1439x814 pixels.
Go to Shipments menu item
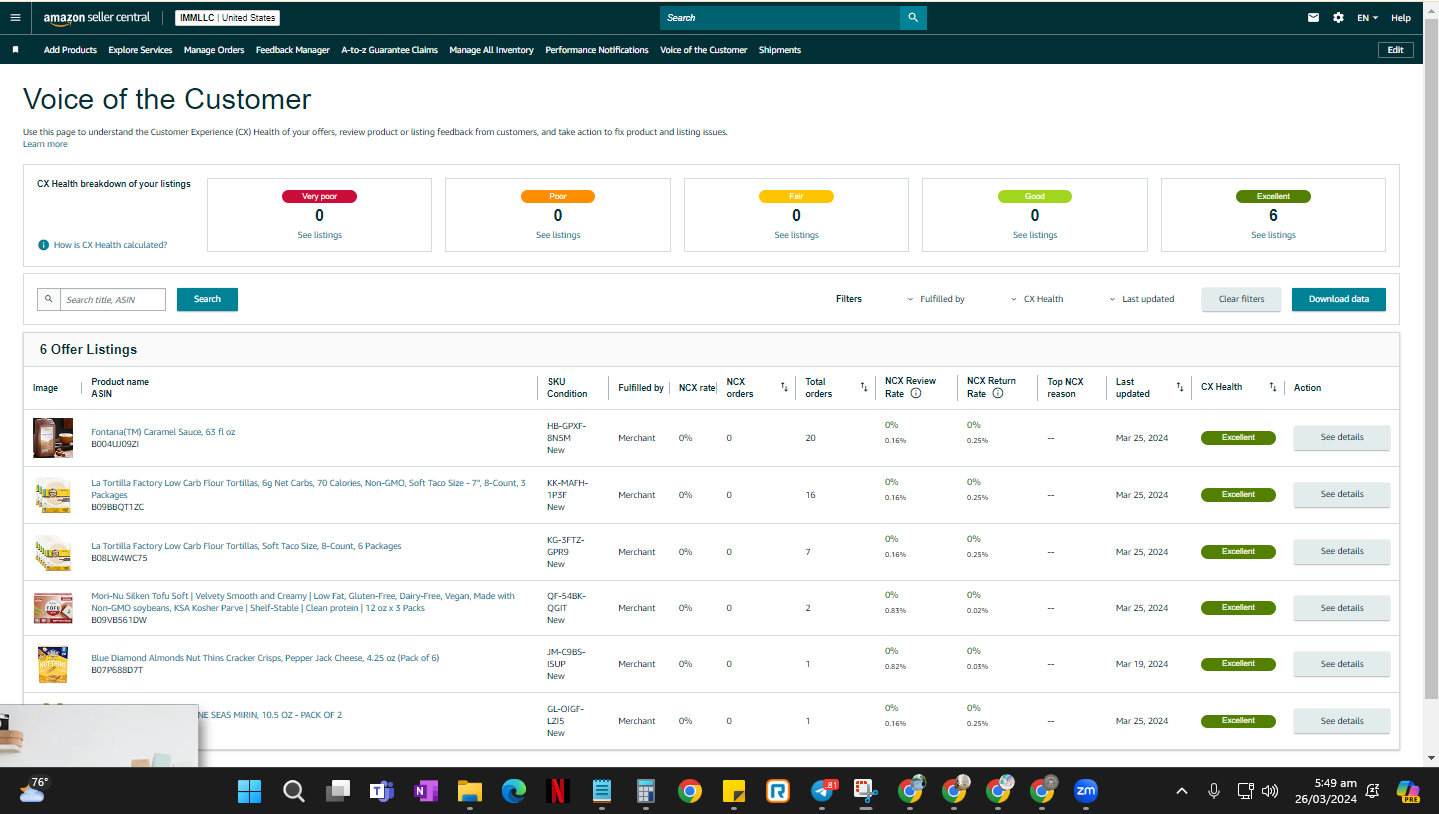point(780,50)
